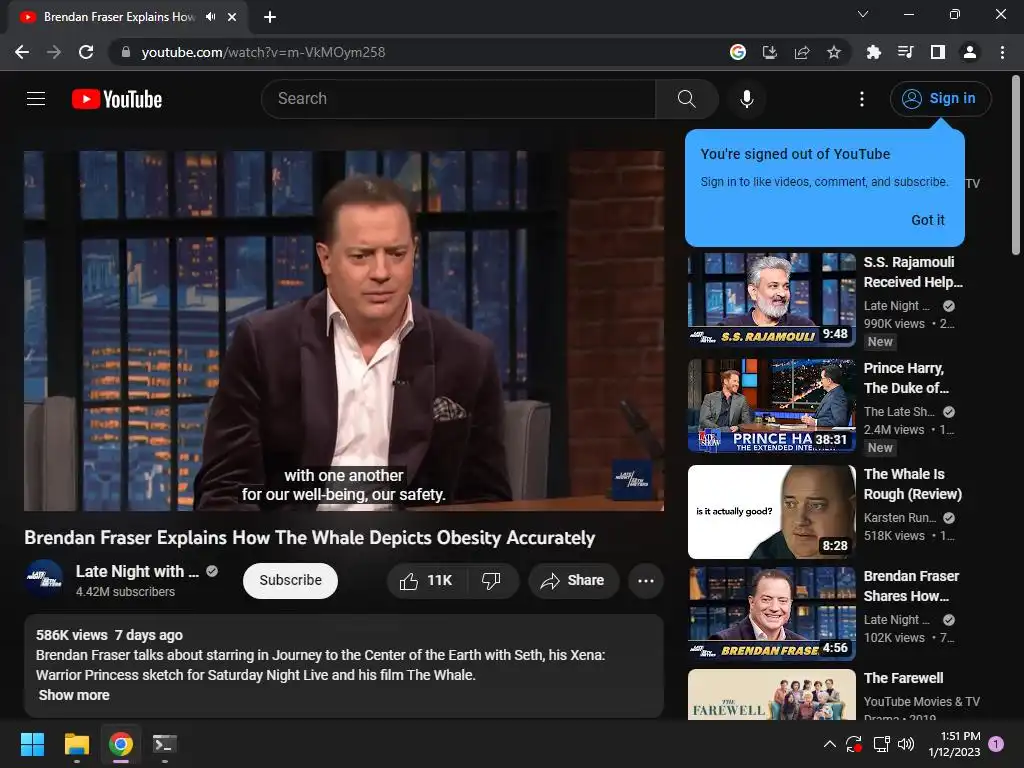Click 'S.S. Rajamouli Received Help' title
Image resolution: width=1024 pixels, height=768 pixels.
coord(913,272)
